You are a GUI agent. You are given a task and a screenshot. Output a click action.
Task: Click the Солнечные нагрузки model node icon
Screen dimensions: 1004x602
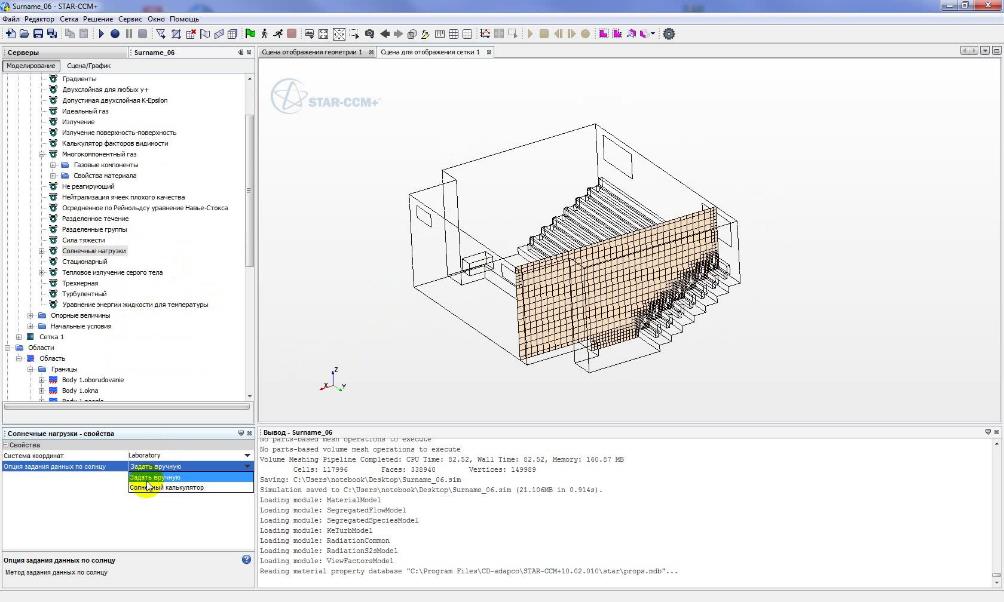tap(53, 251)
